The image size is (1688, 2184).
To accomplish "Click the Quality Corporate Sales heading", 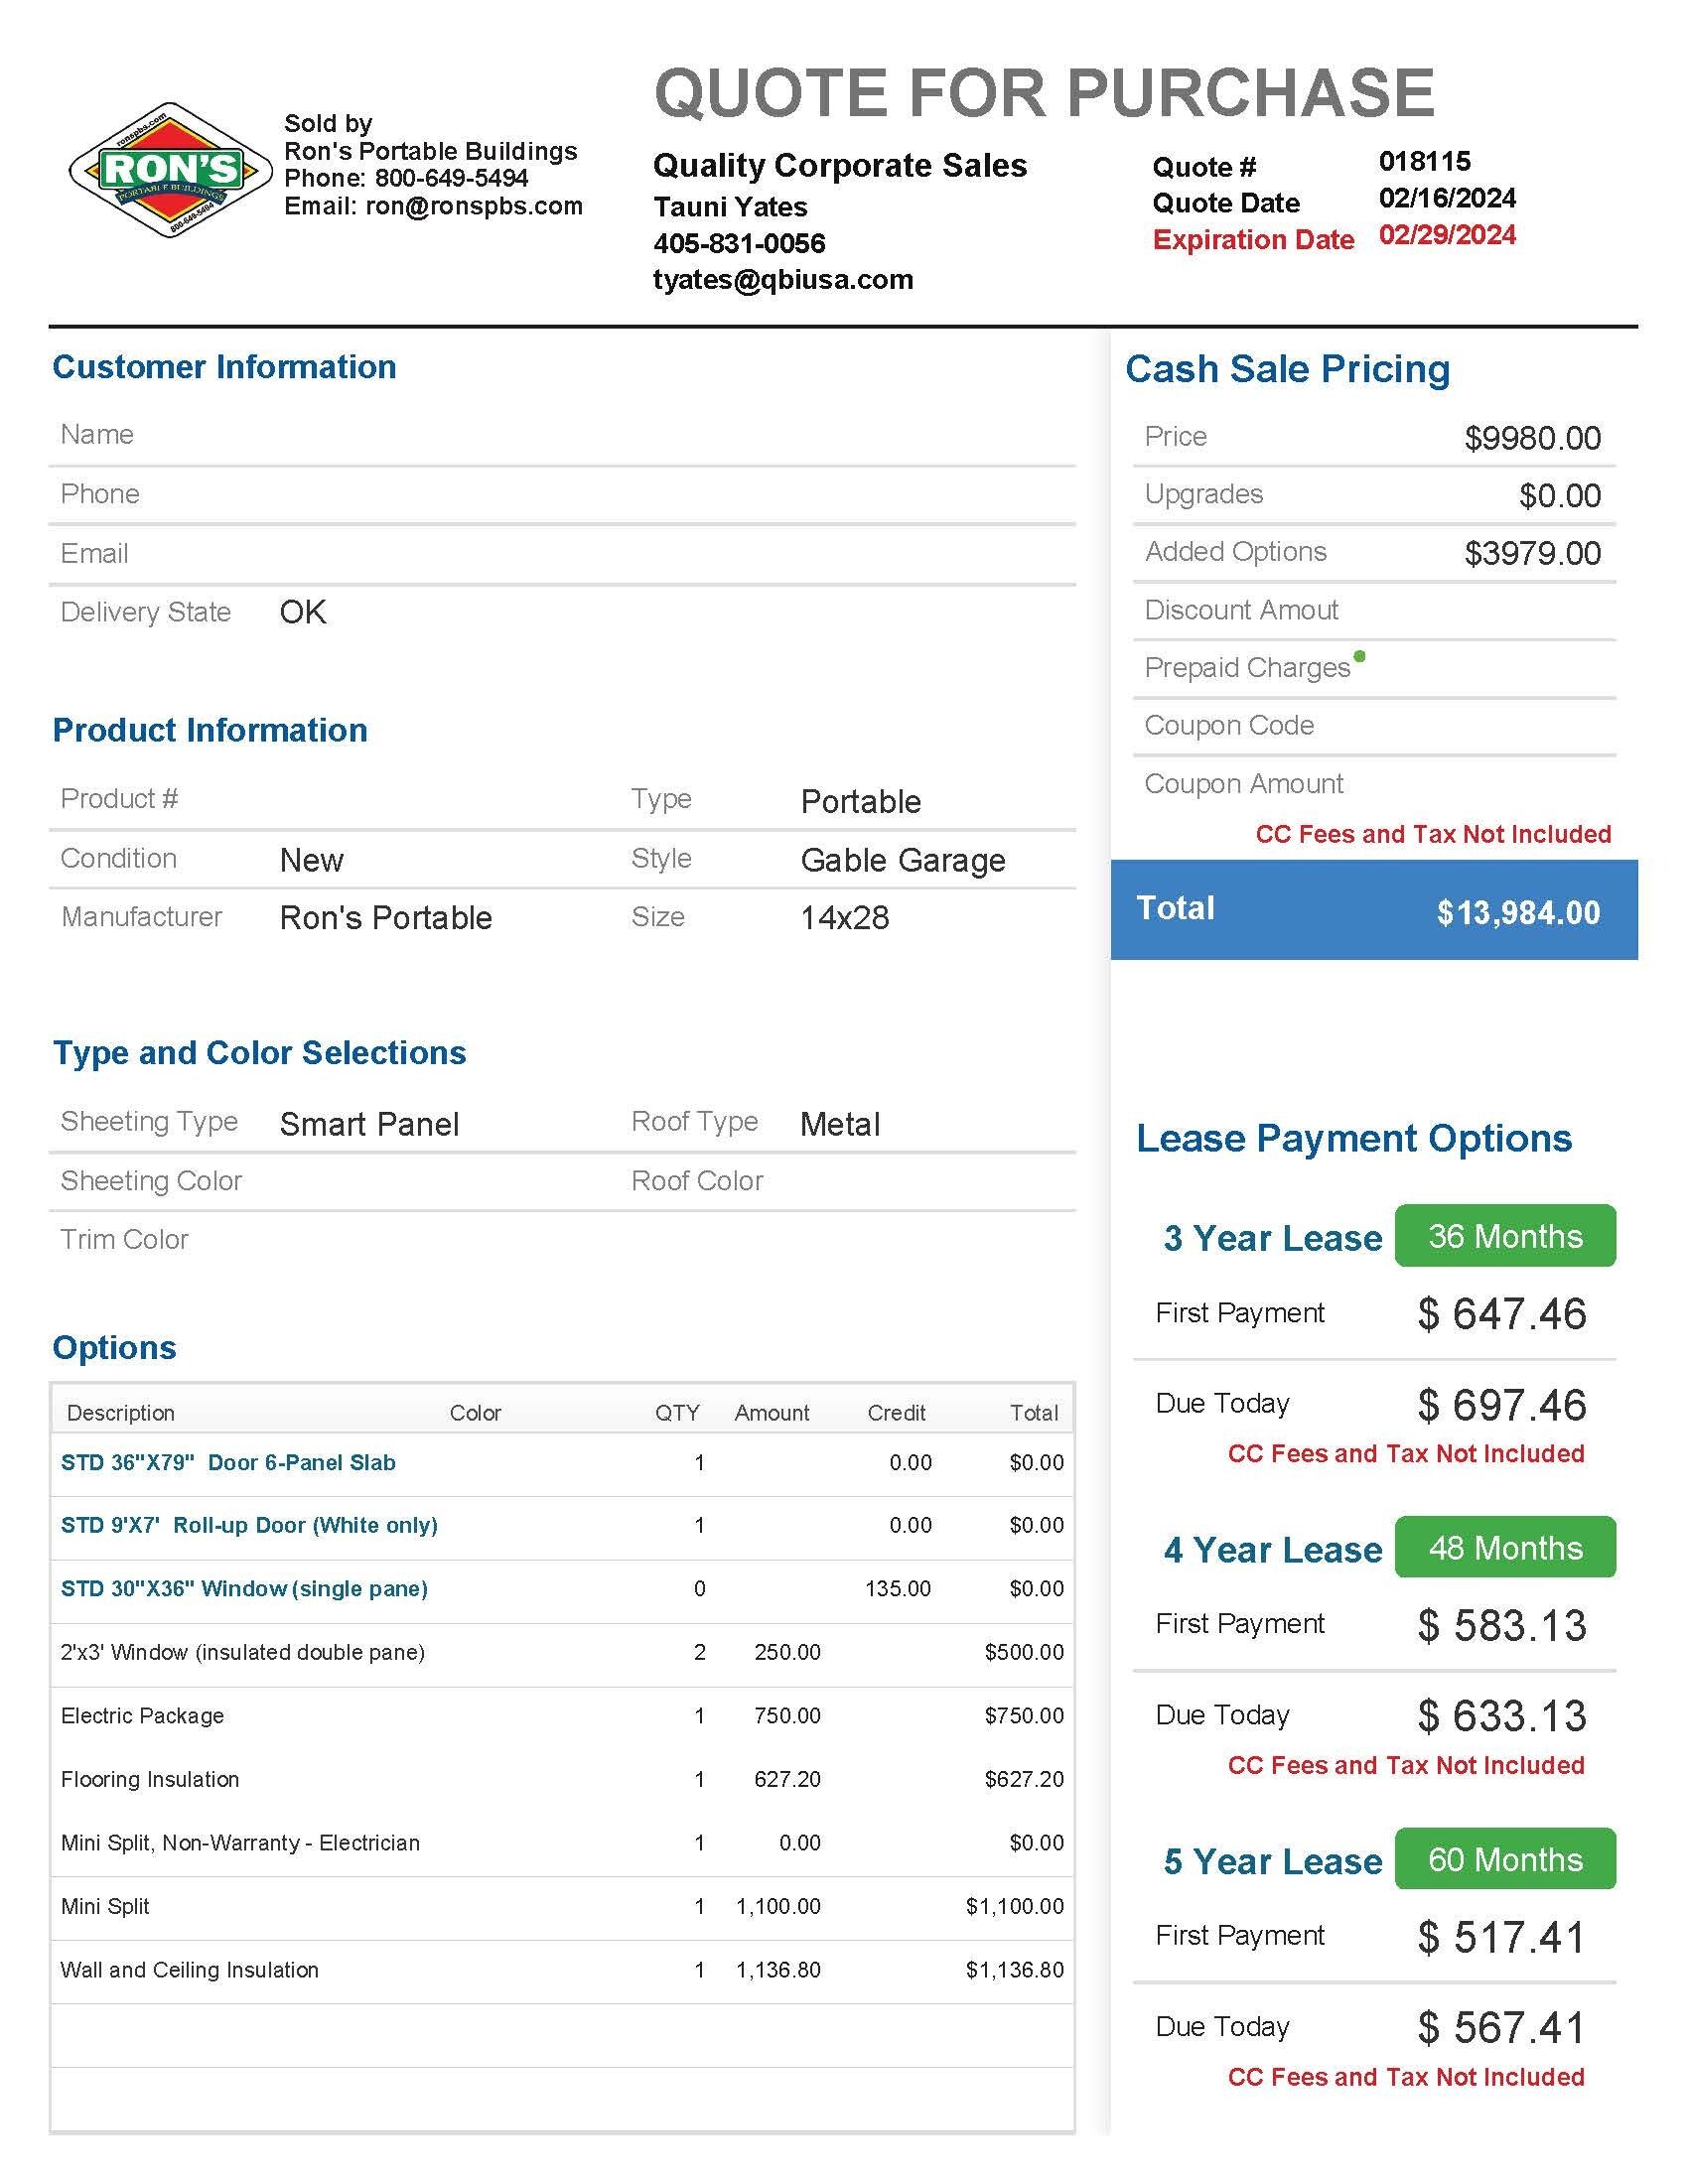I will [840, 165].
